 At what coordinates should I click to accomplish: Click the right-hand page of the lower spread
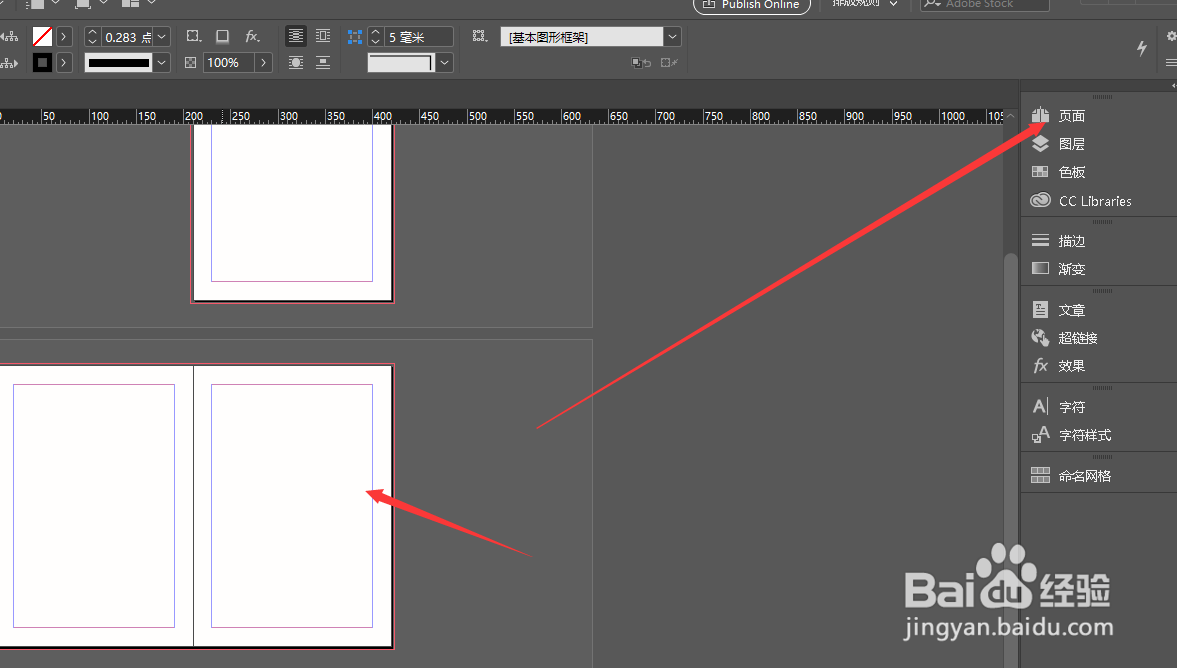click(293, 506)
